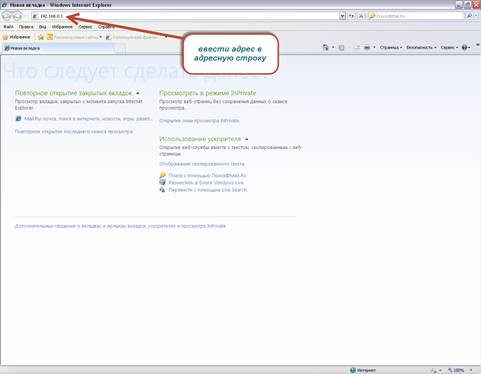Image resolution: width=481 pixels, height=374 pixels.
Task: Open the Страница command bar menu
Action: click(391, 48)
